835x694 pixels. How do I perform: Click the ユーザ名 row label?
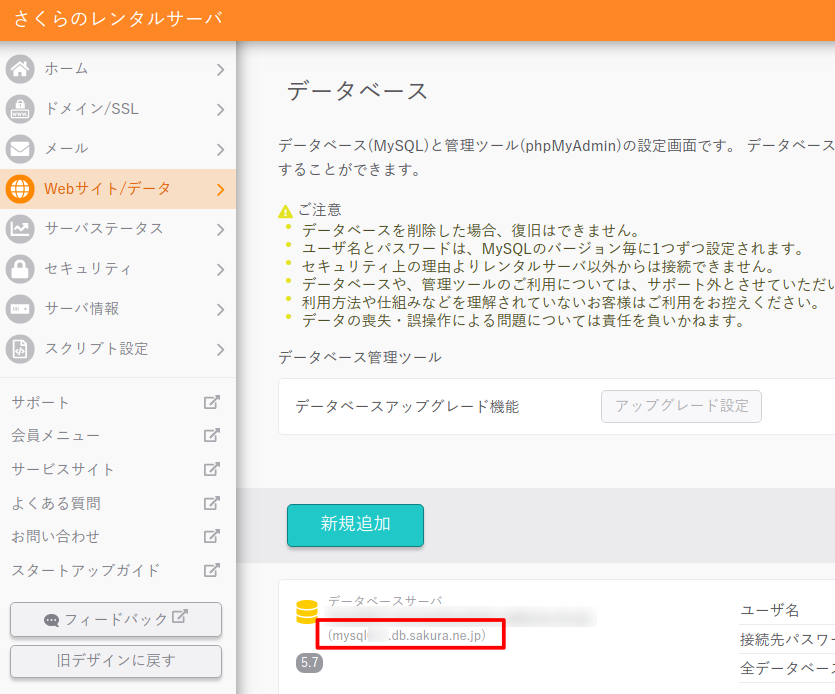769,610
